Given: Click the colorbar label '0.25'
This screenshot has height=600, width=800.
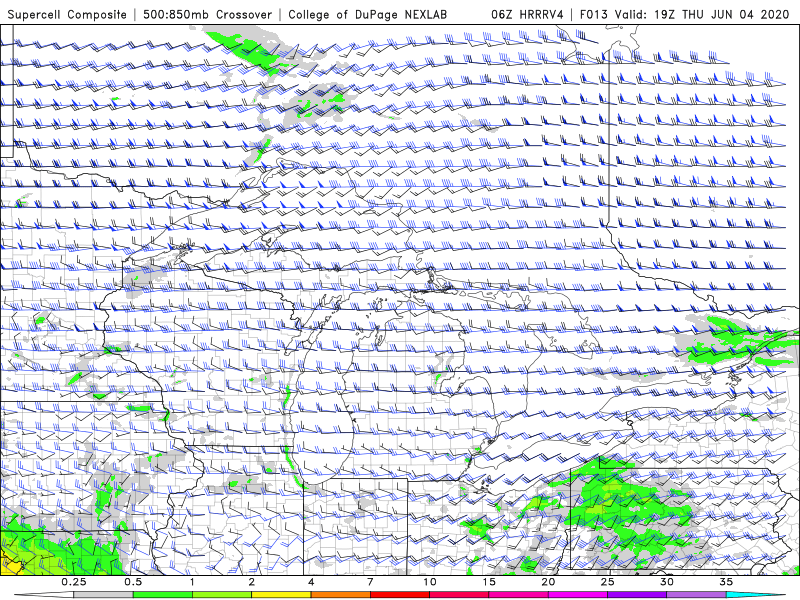Looking at the screenshot, I should [x=74, y=582].
